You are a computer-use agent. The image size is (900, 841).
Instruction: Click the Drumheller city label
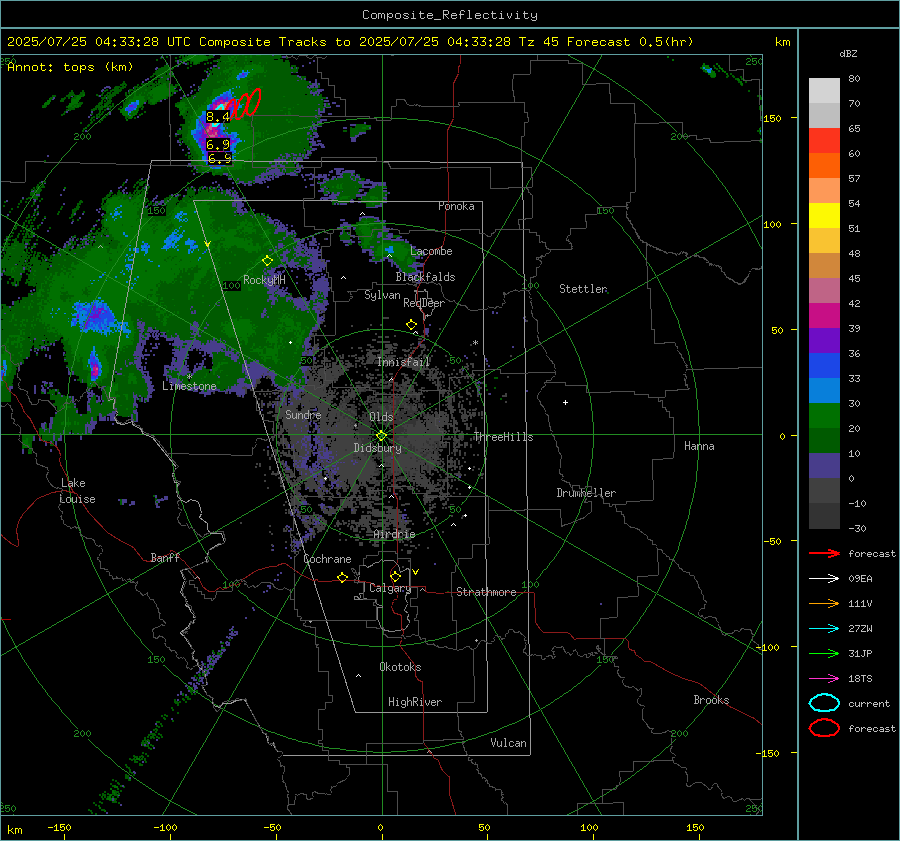tap(586, 493)
